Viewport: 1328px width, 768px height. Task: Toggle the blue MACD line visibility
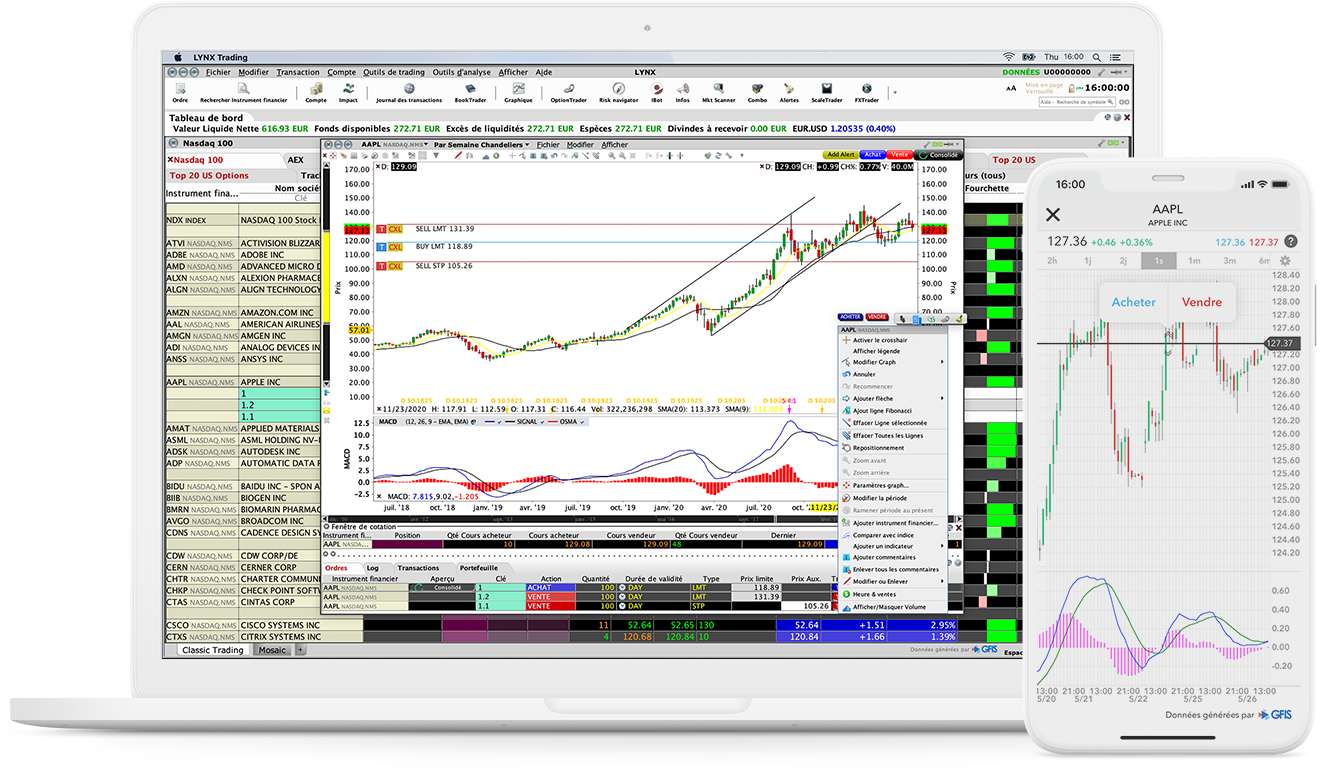[499, 422]
